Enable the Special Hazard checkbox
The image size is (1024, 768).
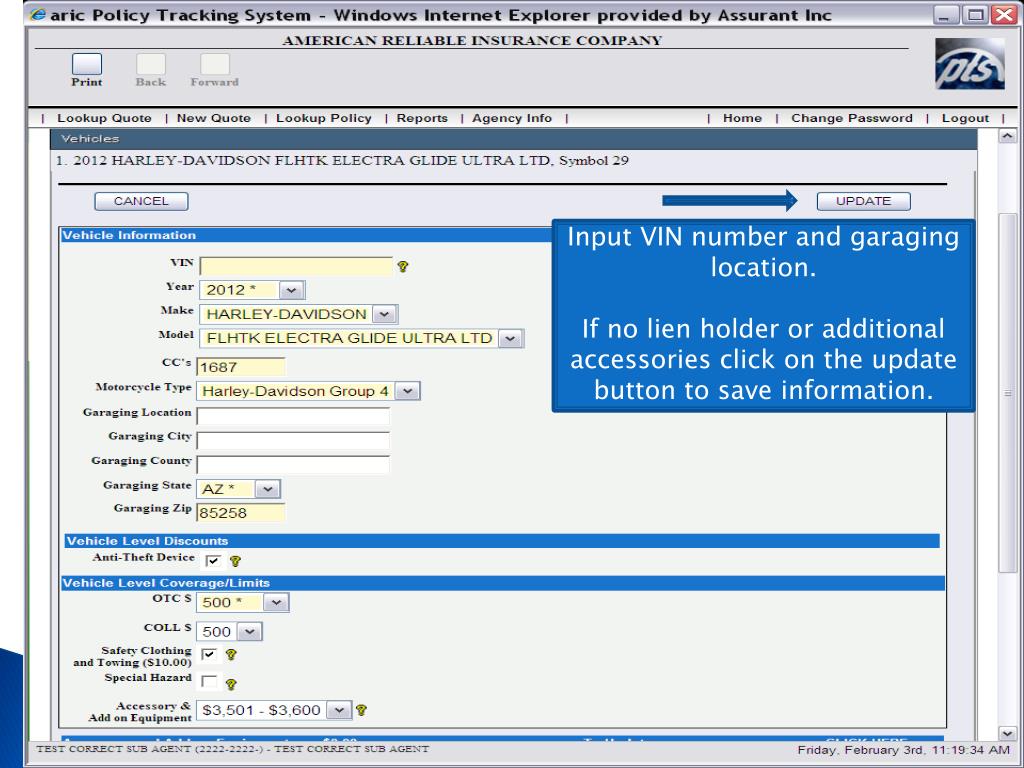coord(209,682)
